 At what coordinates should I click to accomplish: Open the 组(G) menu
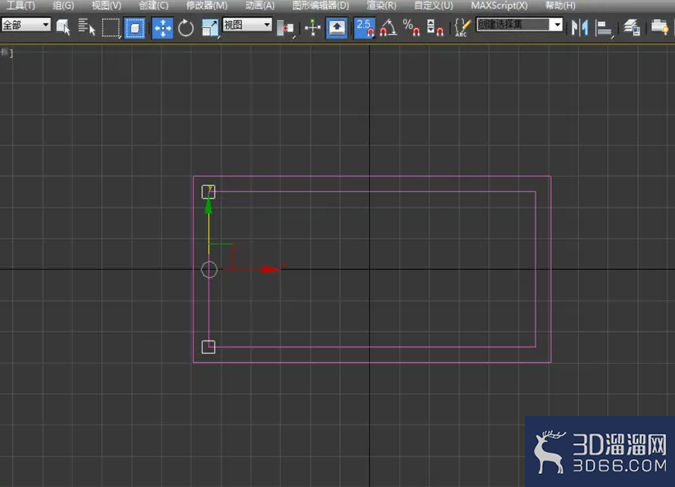[x=63, y=6]
